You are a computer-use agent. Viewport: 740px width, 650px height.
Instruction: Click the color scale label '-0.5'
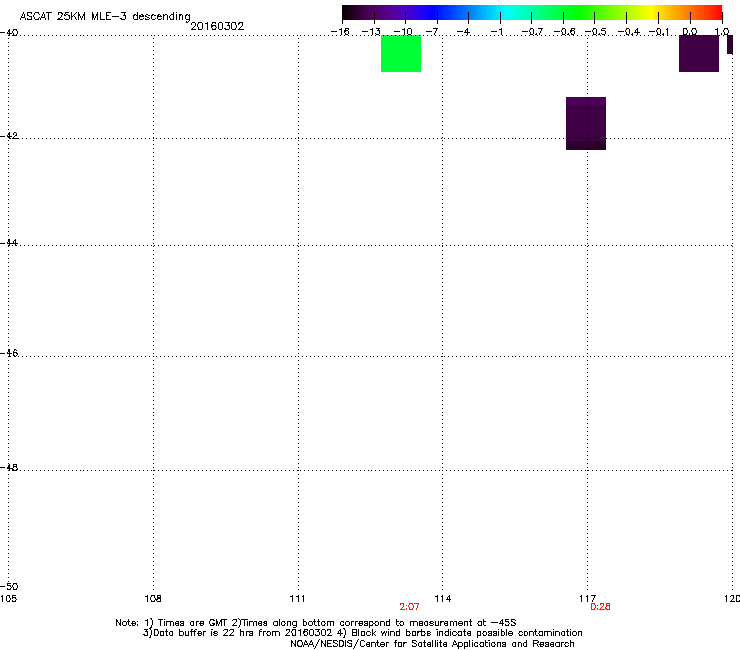coord(596,32)
